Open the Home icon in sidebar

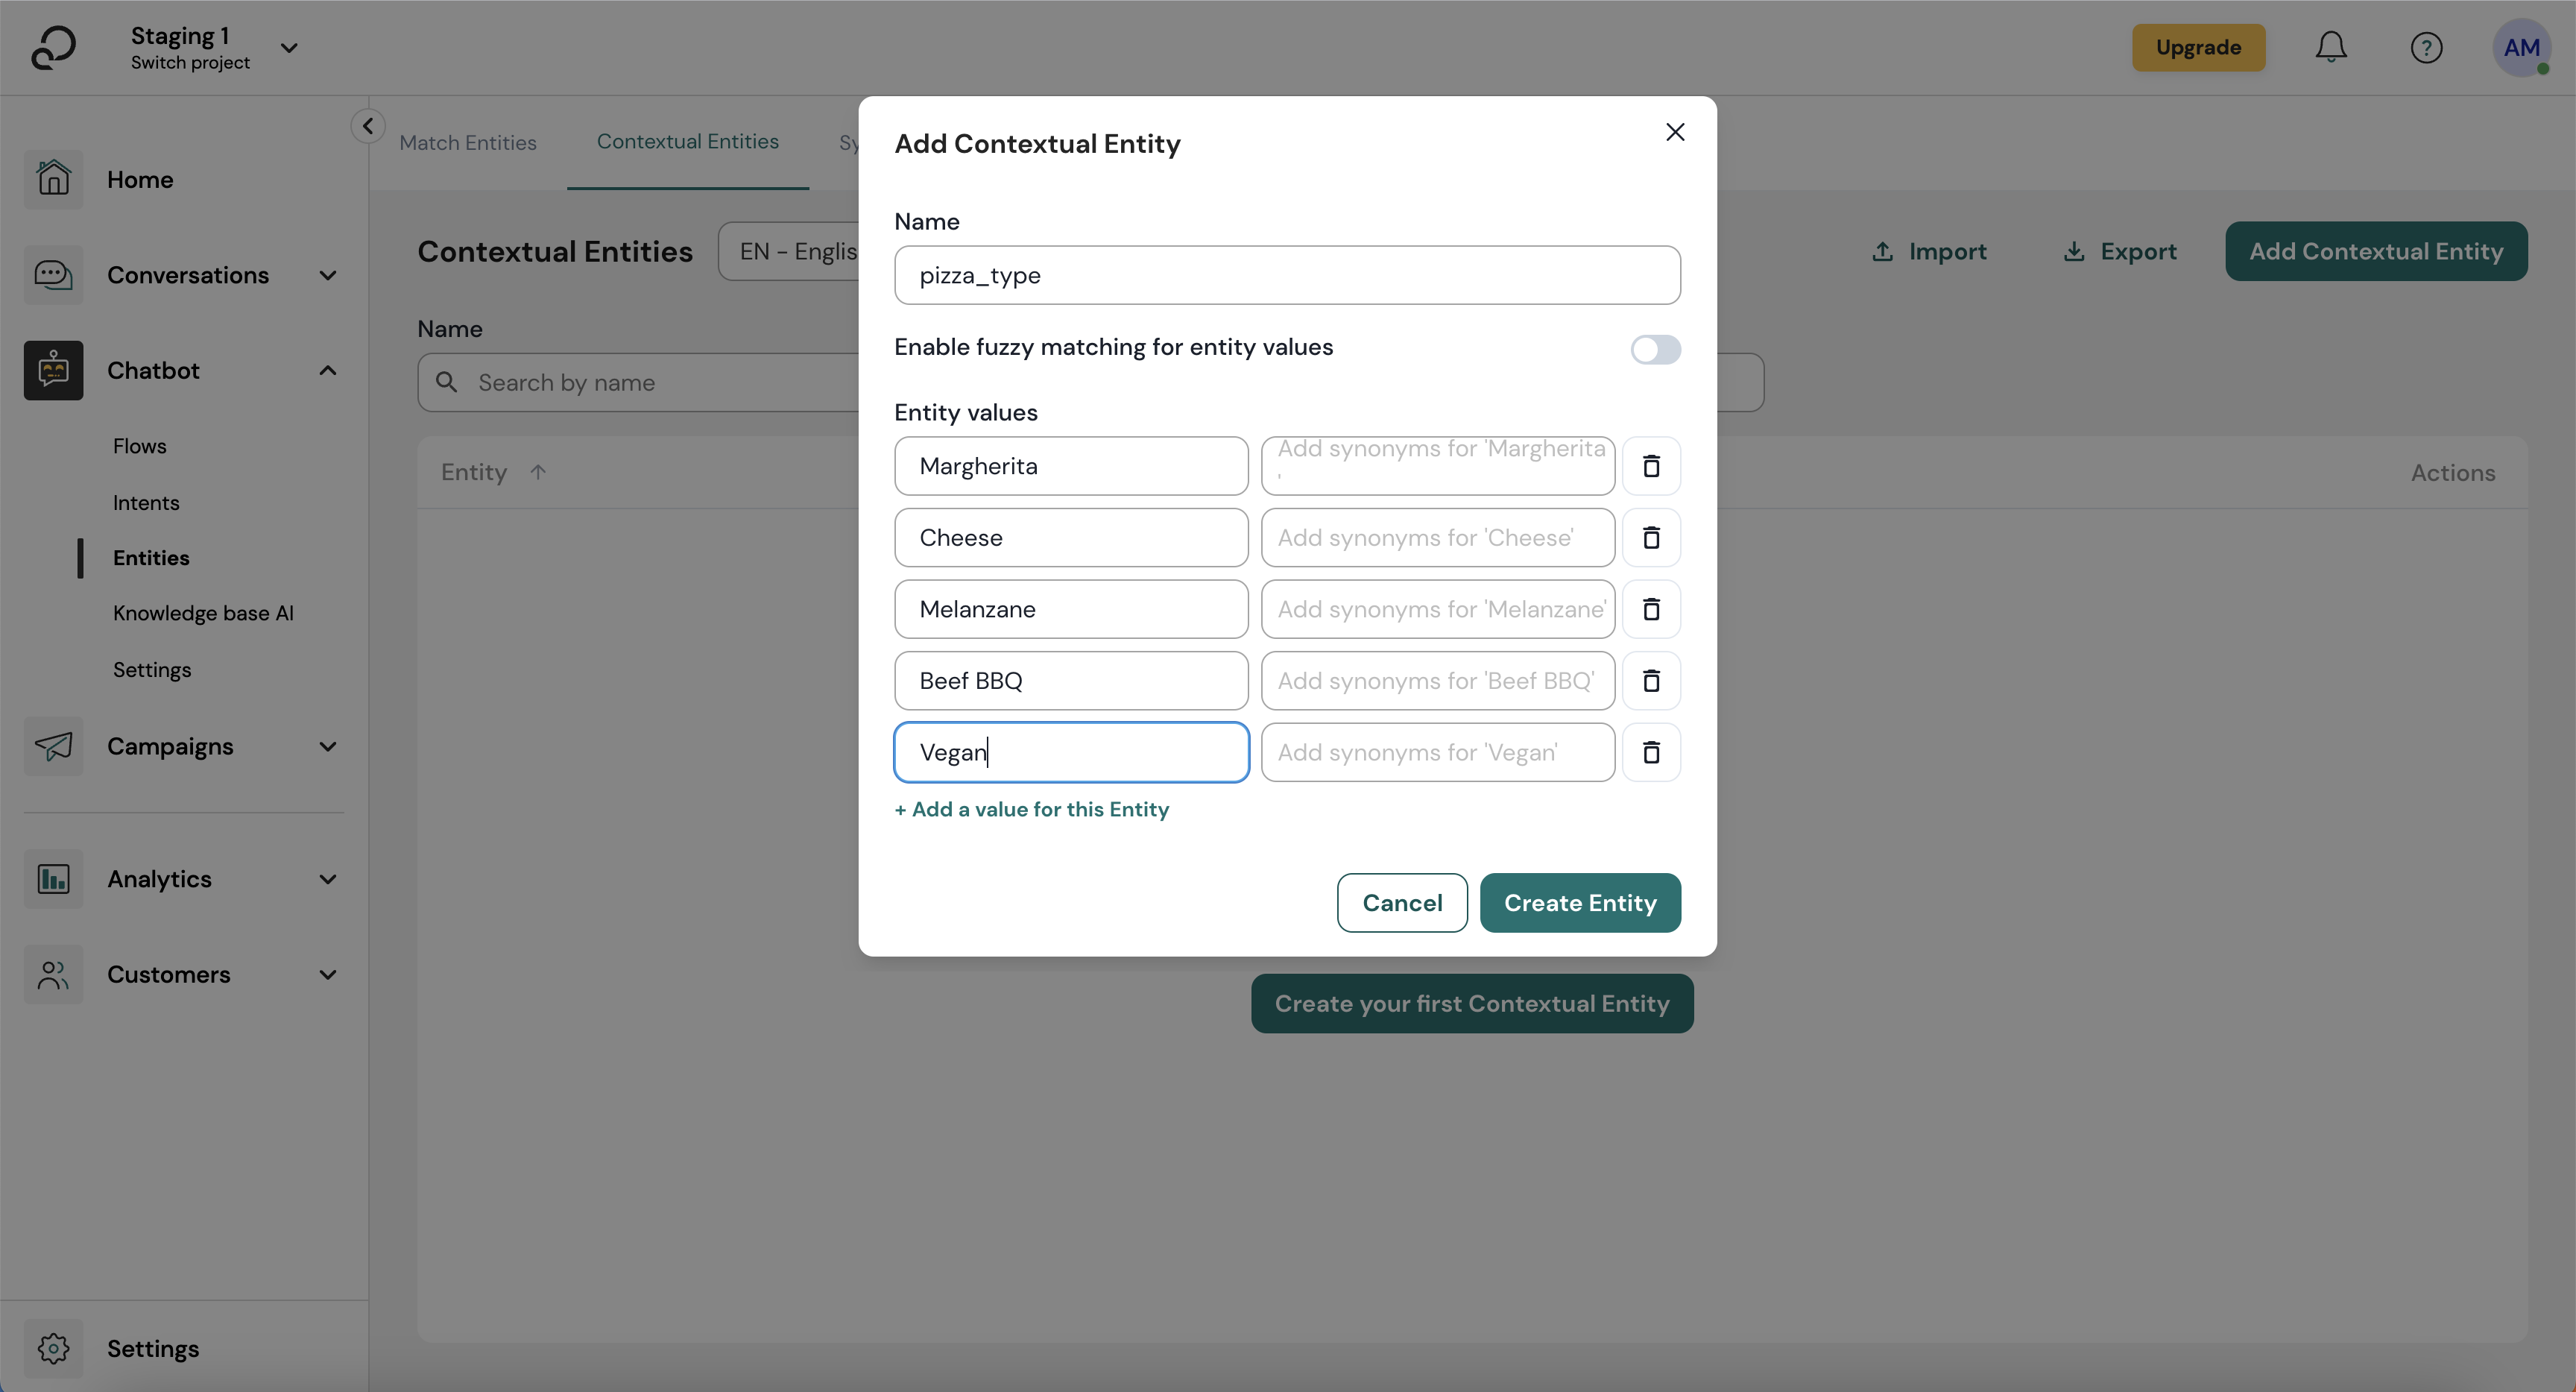coord(53,179)
